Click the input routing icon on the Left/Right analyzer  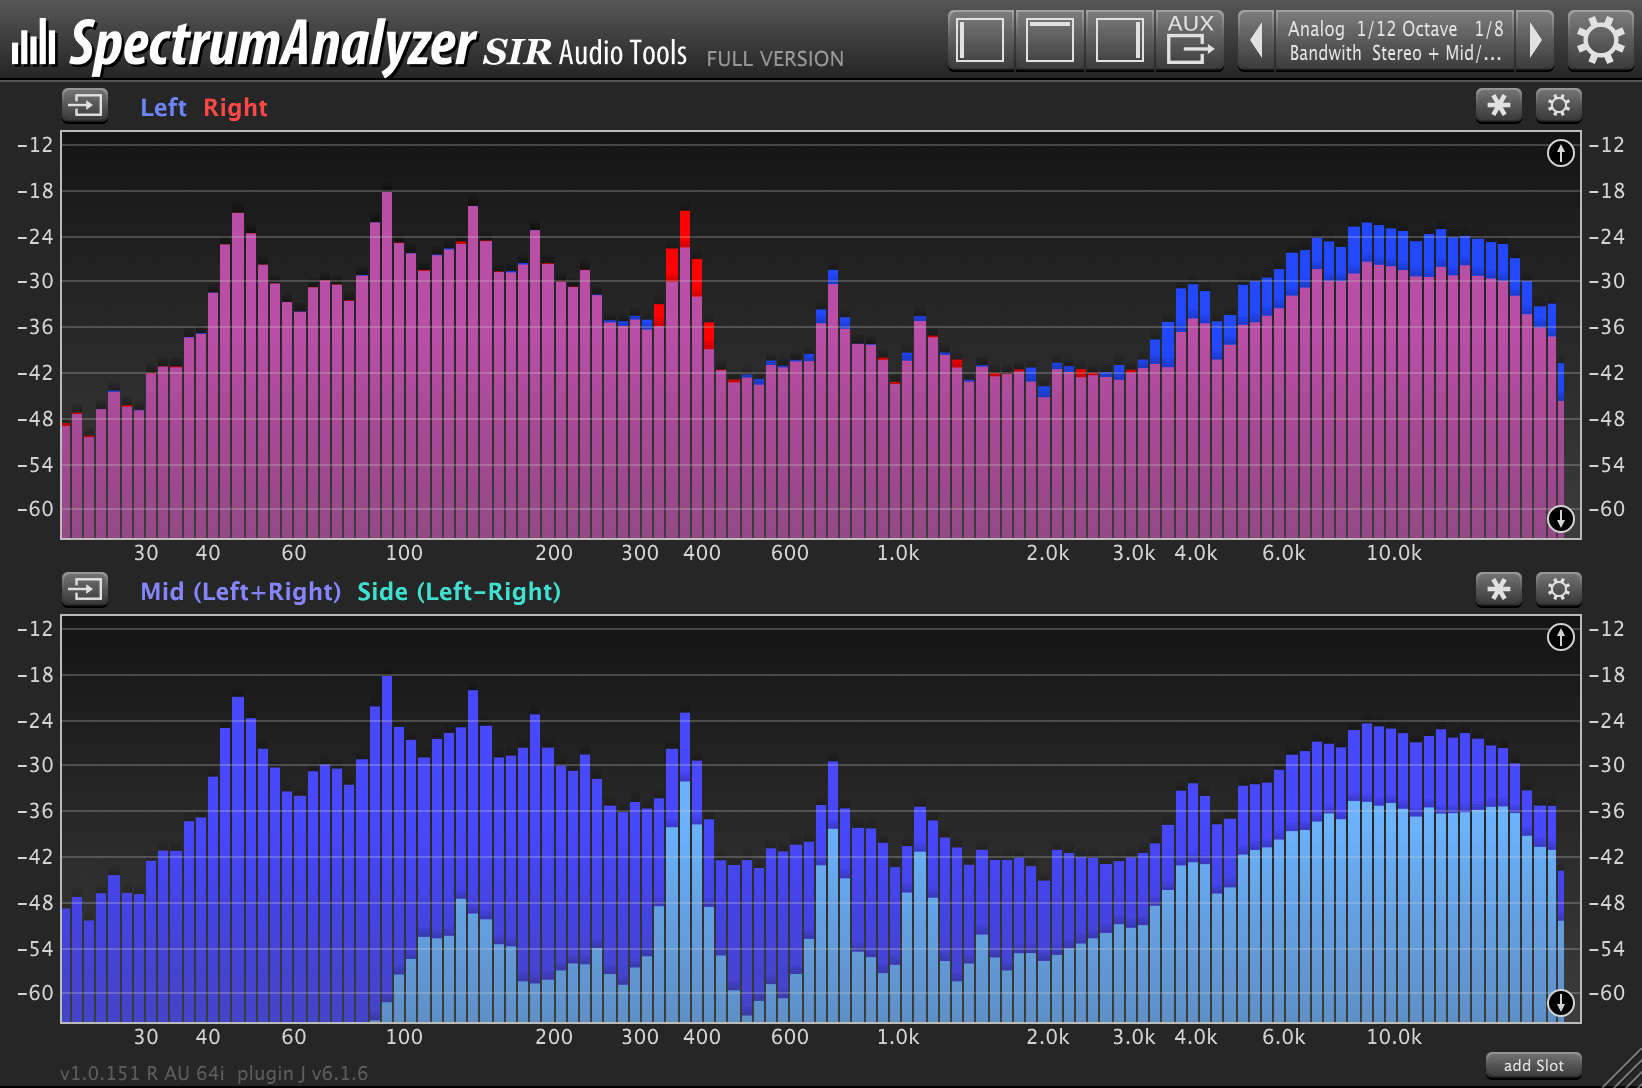(x=85, y=106)
